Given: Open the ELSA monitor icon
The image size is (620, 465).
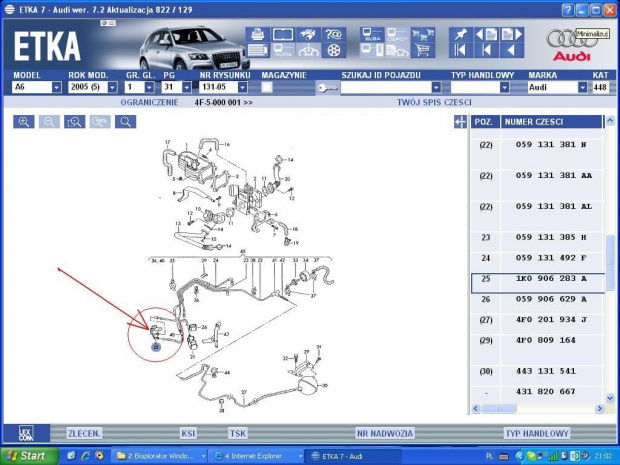Looking at the screenshot, I should point(372,34).
